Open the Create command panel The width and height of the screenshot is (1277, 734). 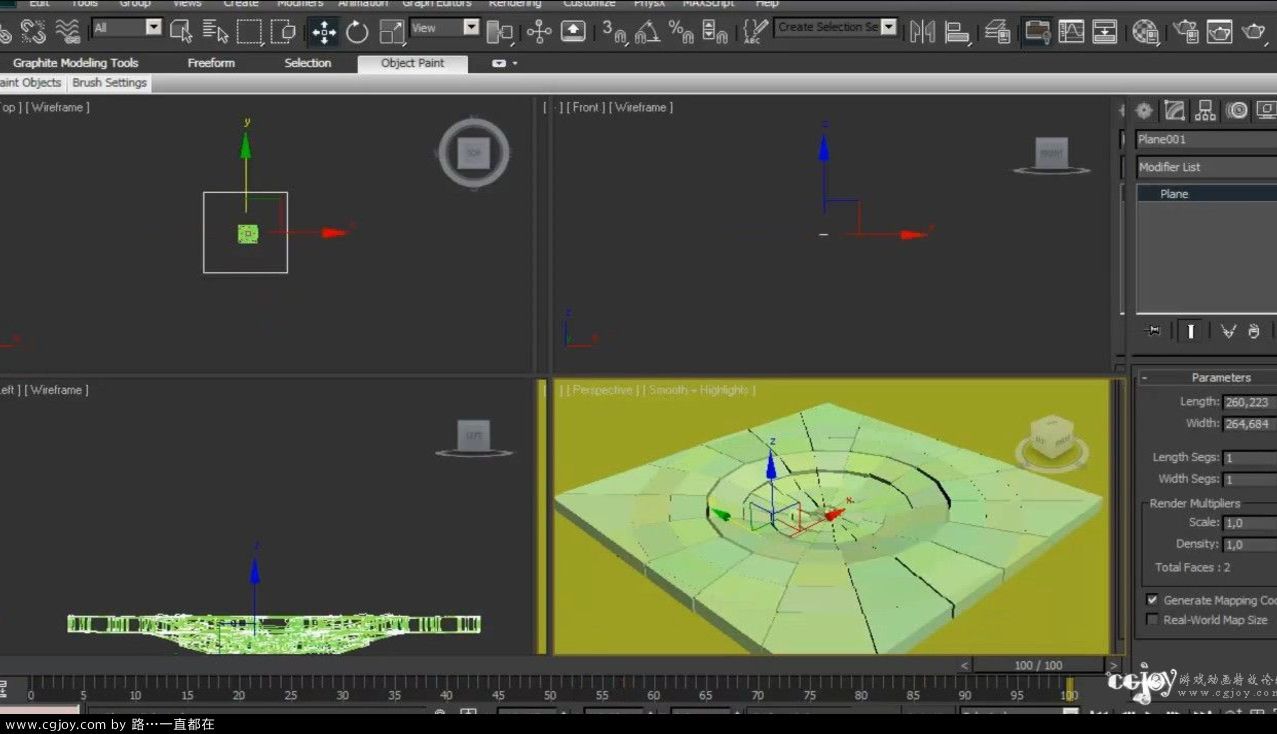click(x=1144, y=110)
